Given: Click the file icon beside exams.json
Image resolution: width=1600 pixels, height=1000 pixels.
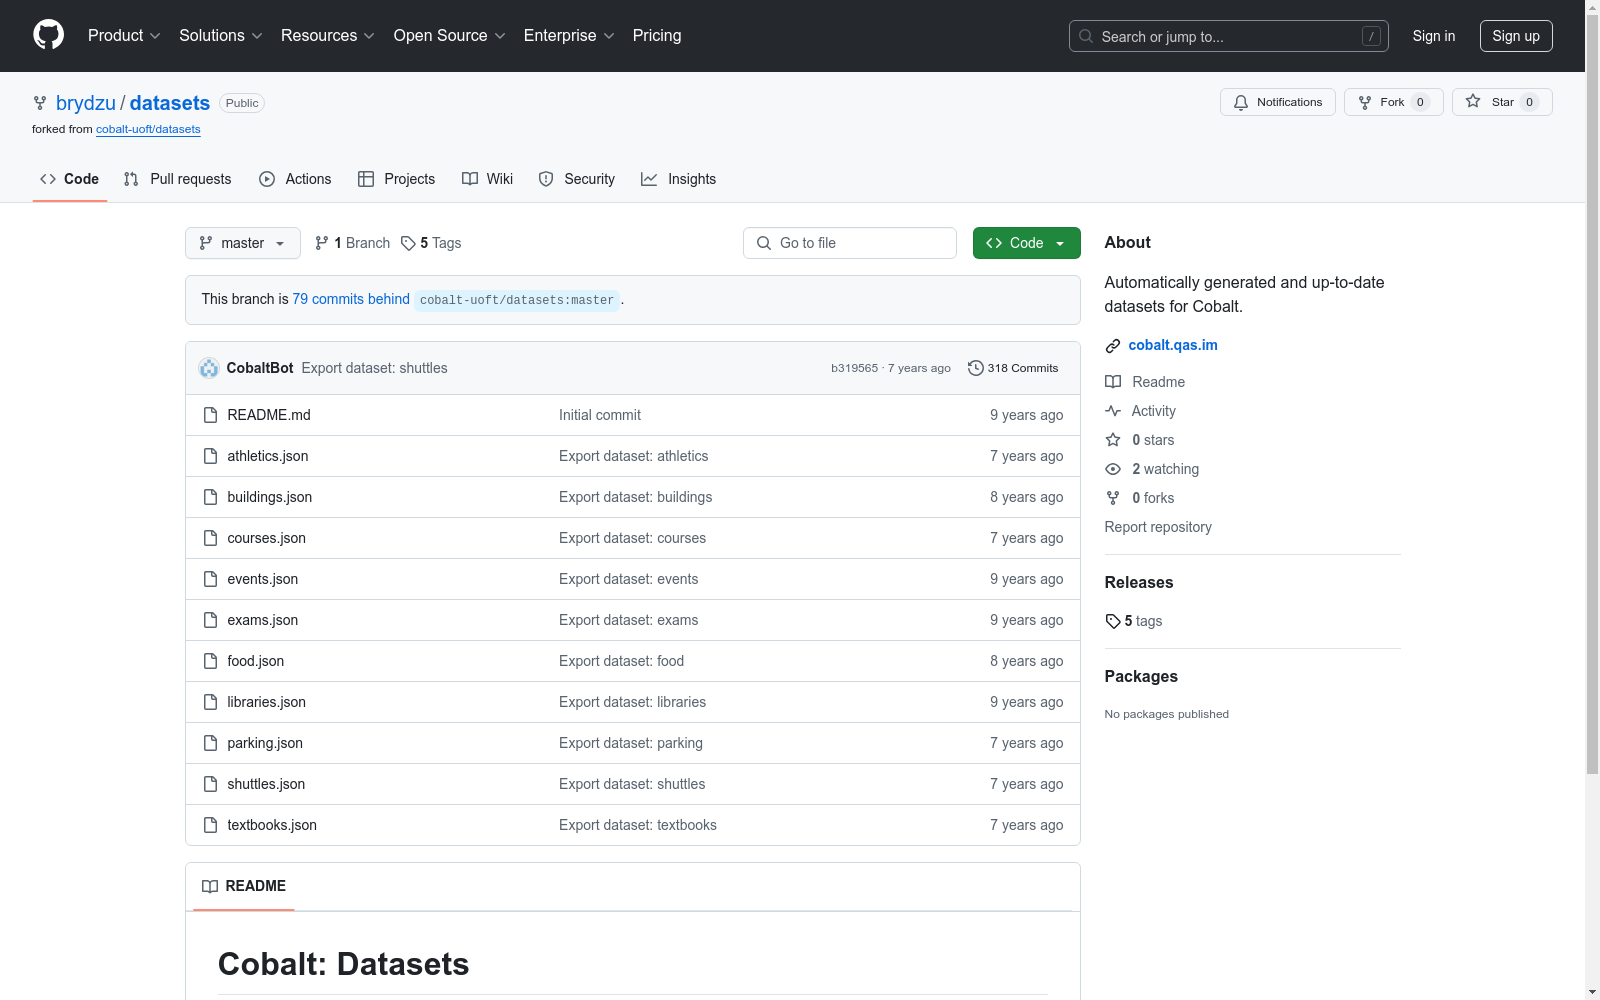Looking at the screenshot, I should pos(210,620).
